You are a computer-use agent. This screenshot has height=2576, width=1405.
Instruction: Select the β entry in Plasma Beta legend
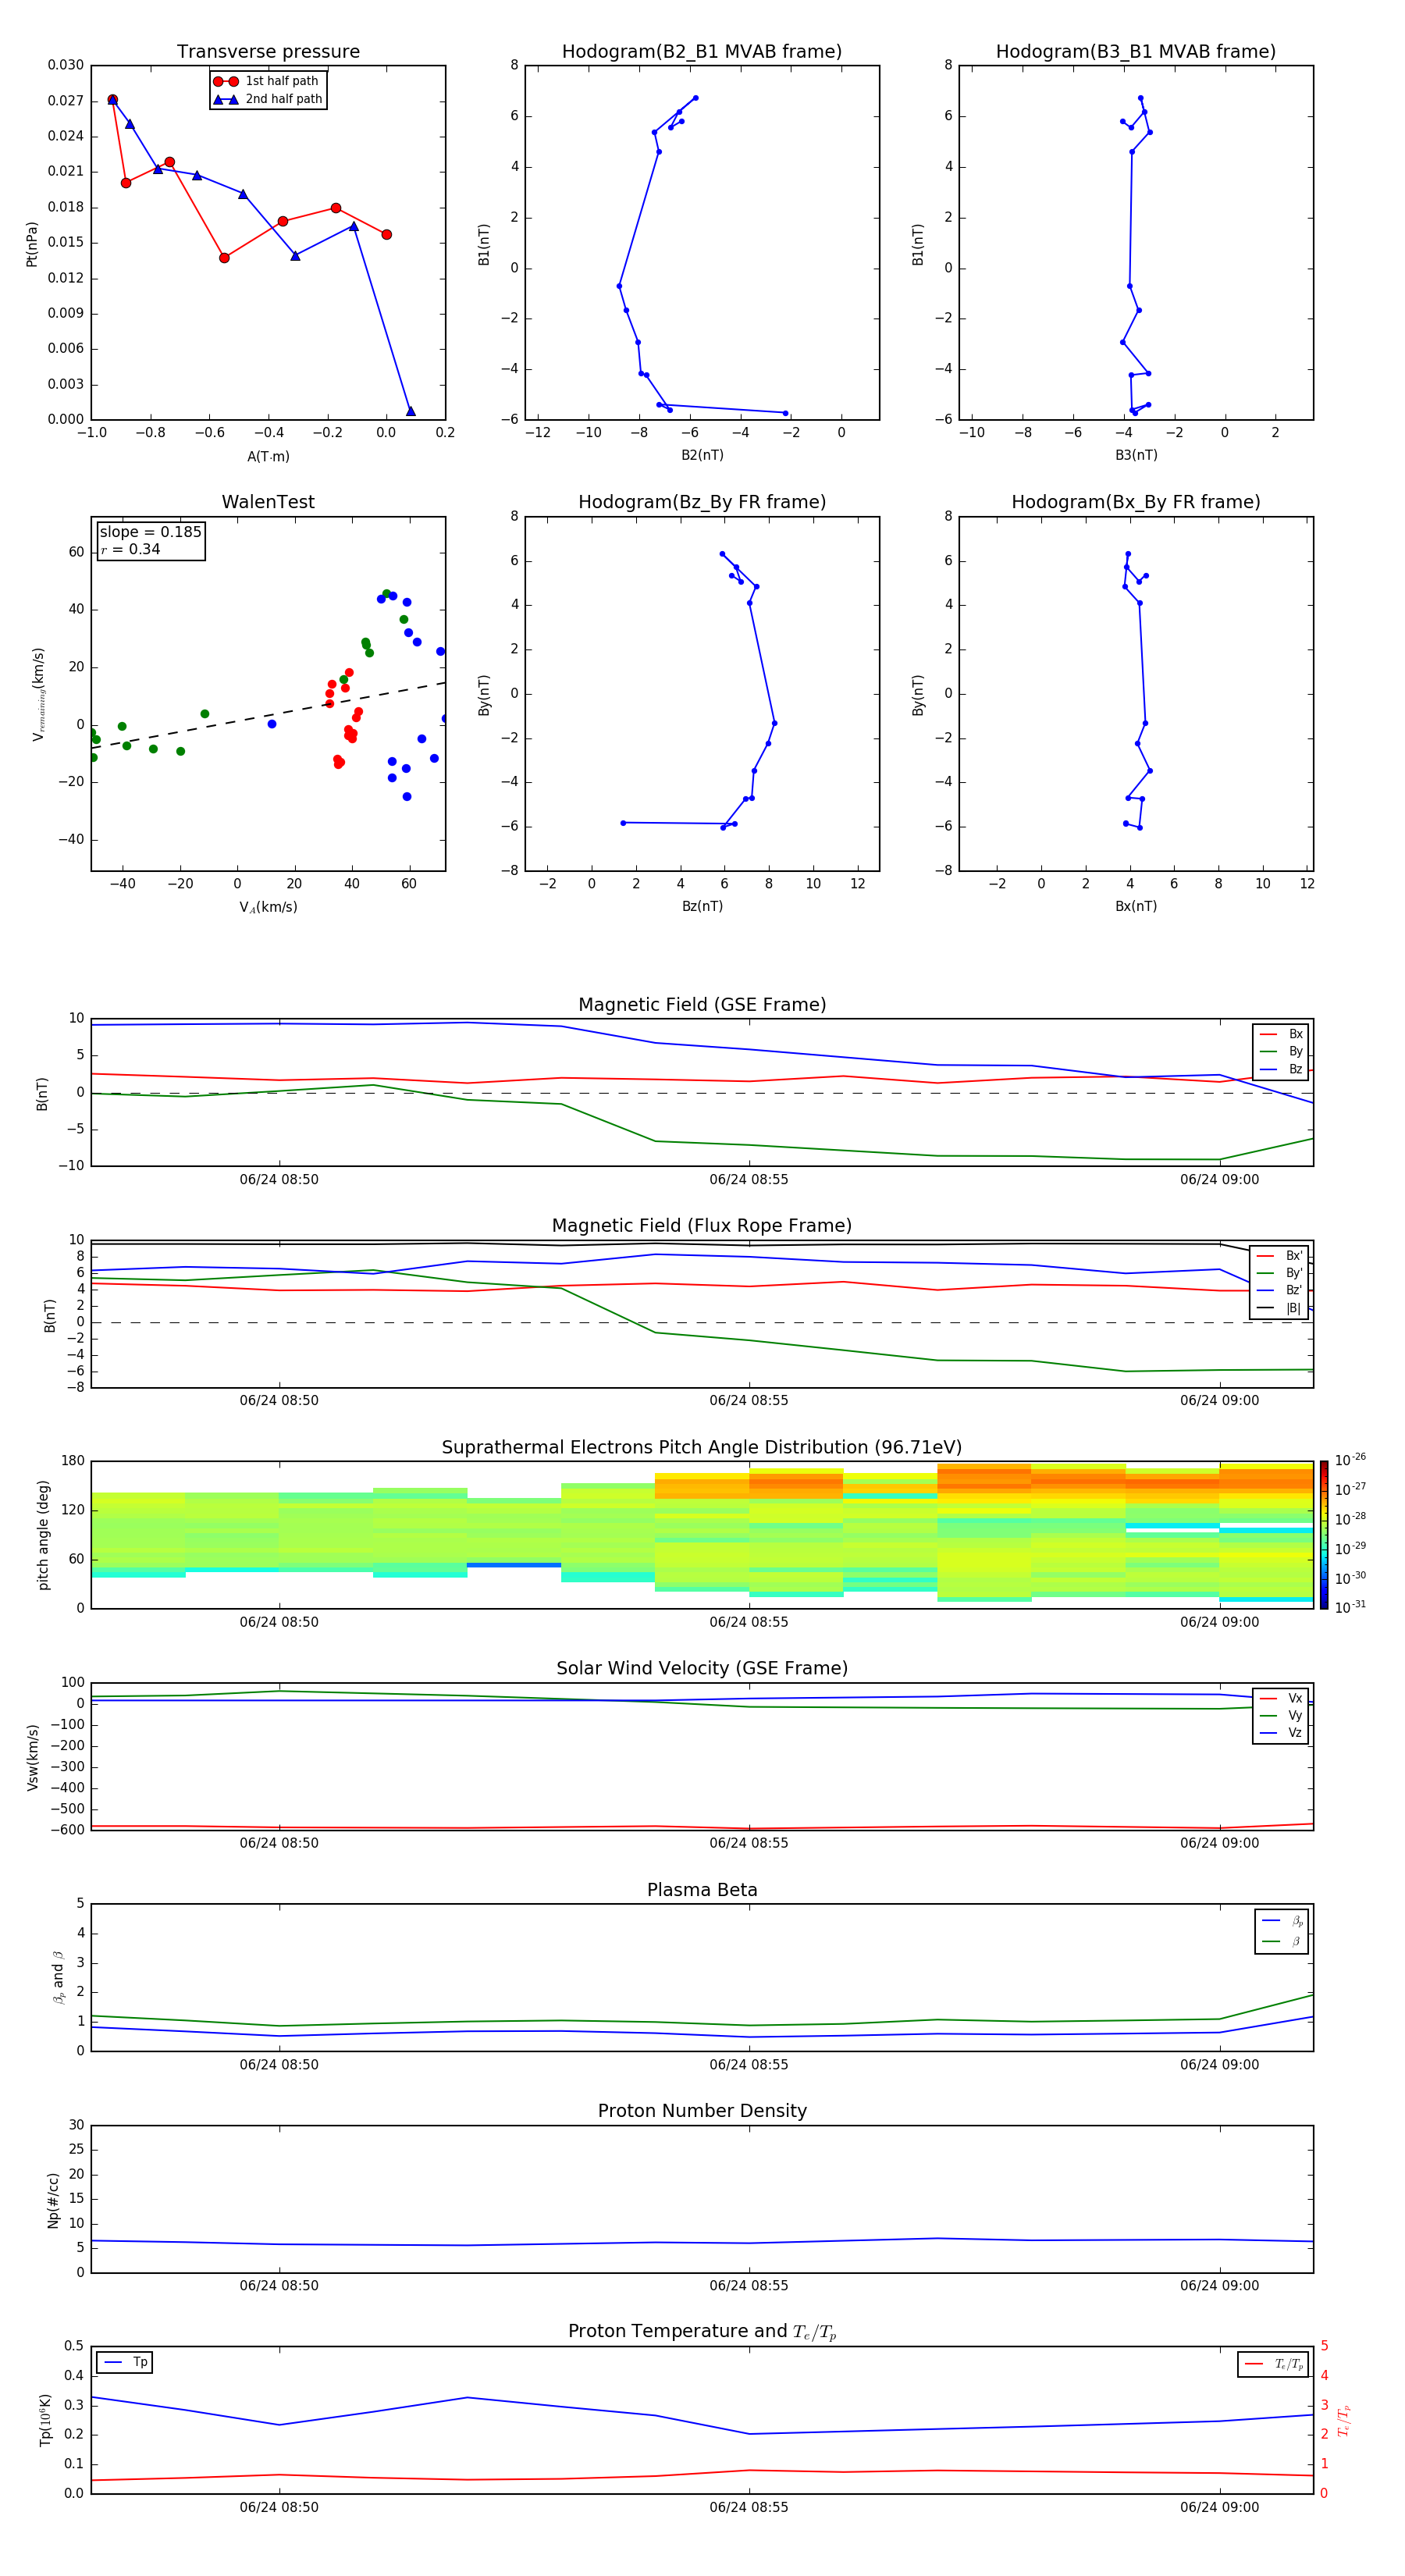[1282, 1941]
